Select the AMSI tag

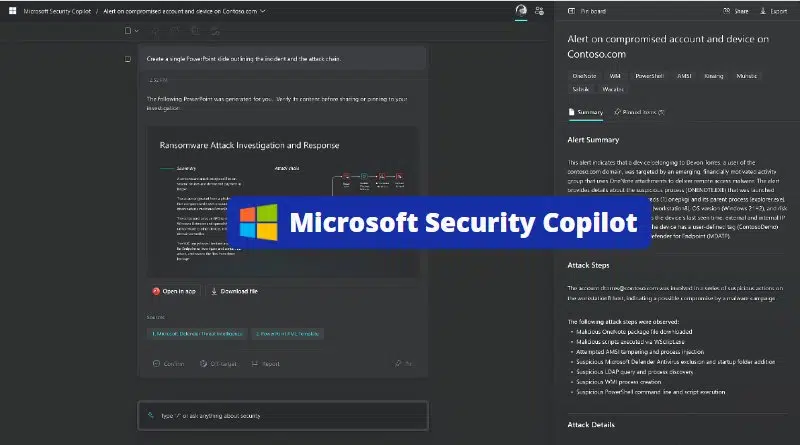(x=684, y=76)
